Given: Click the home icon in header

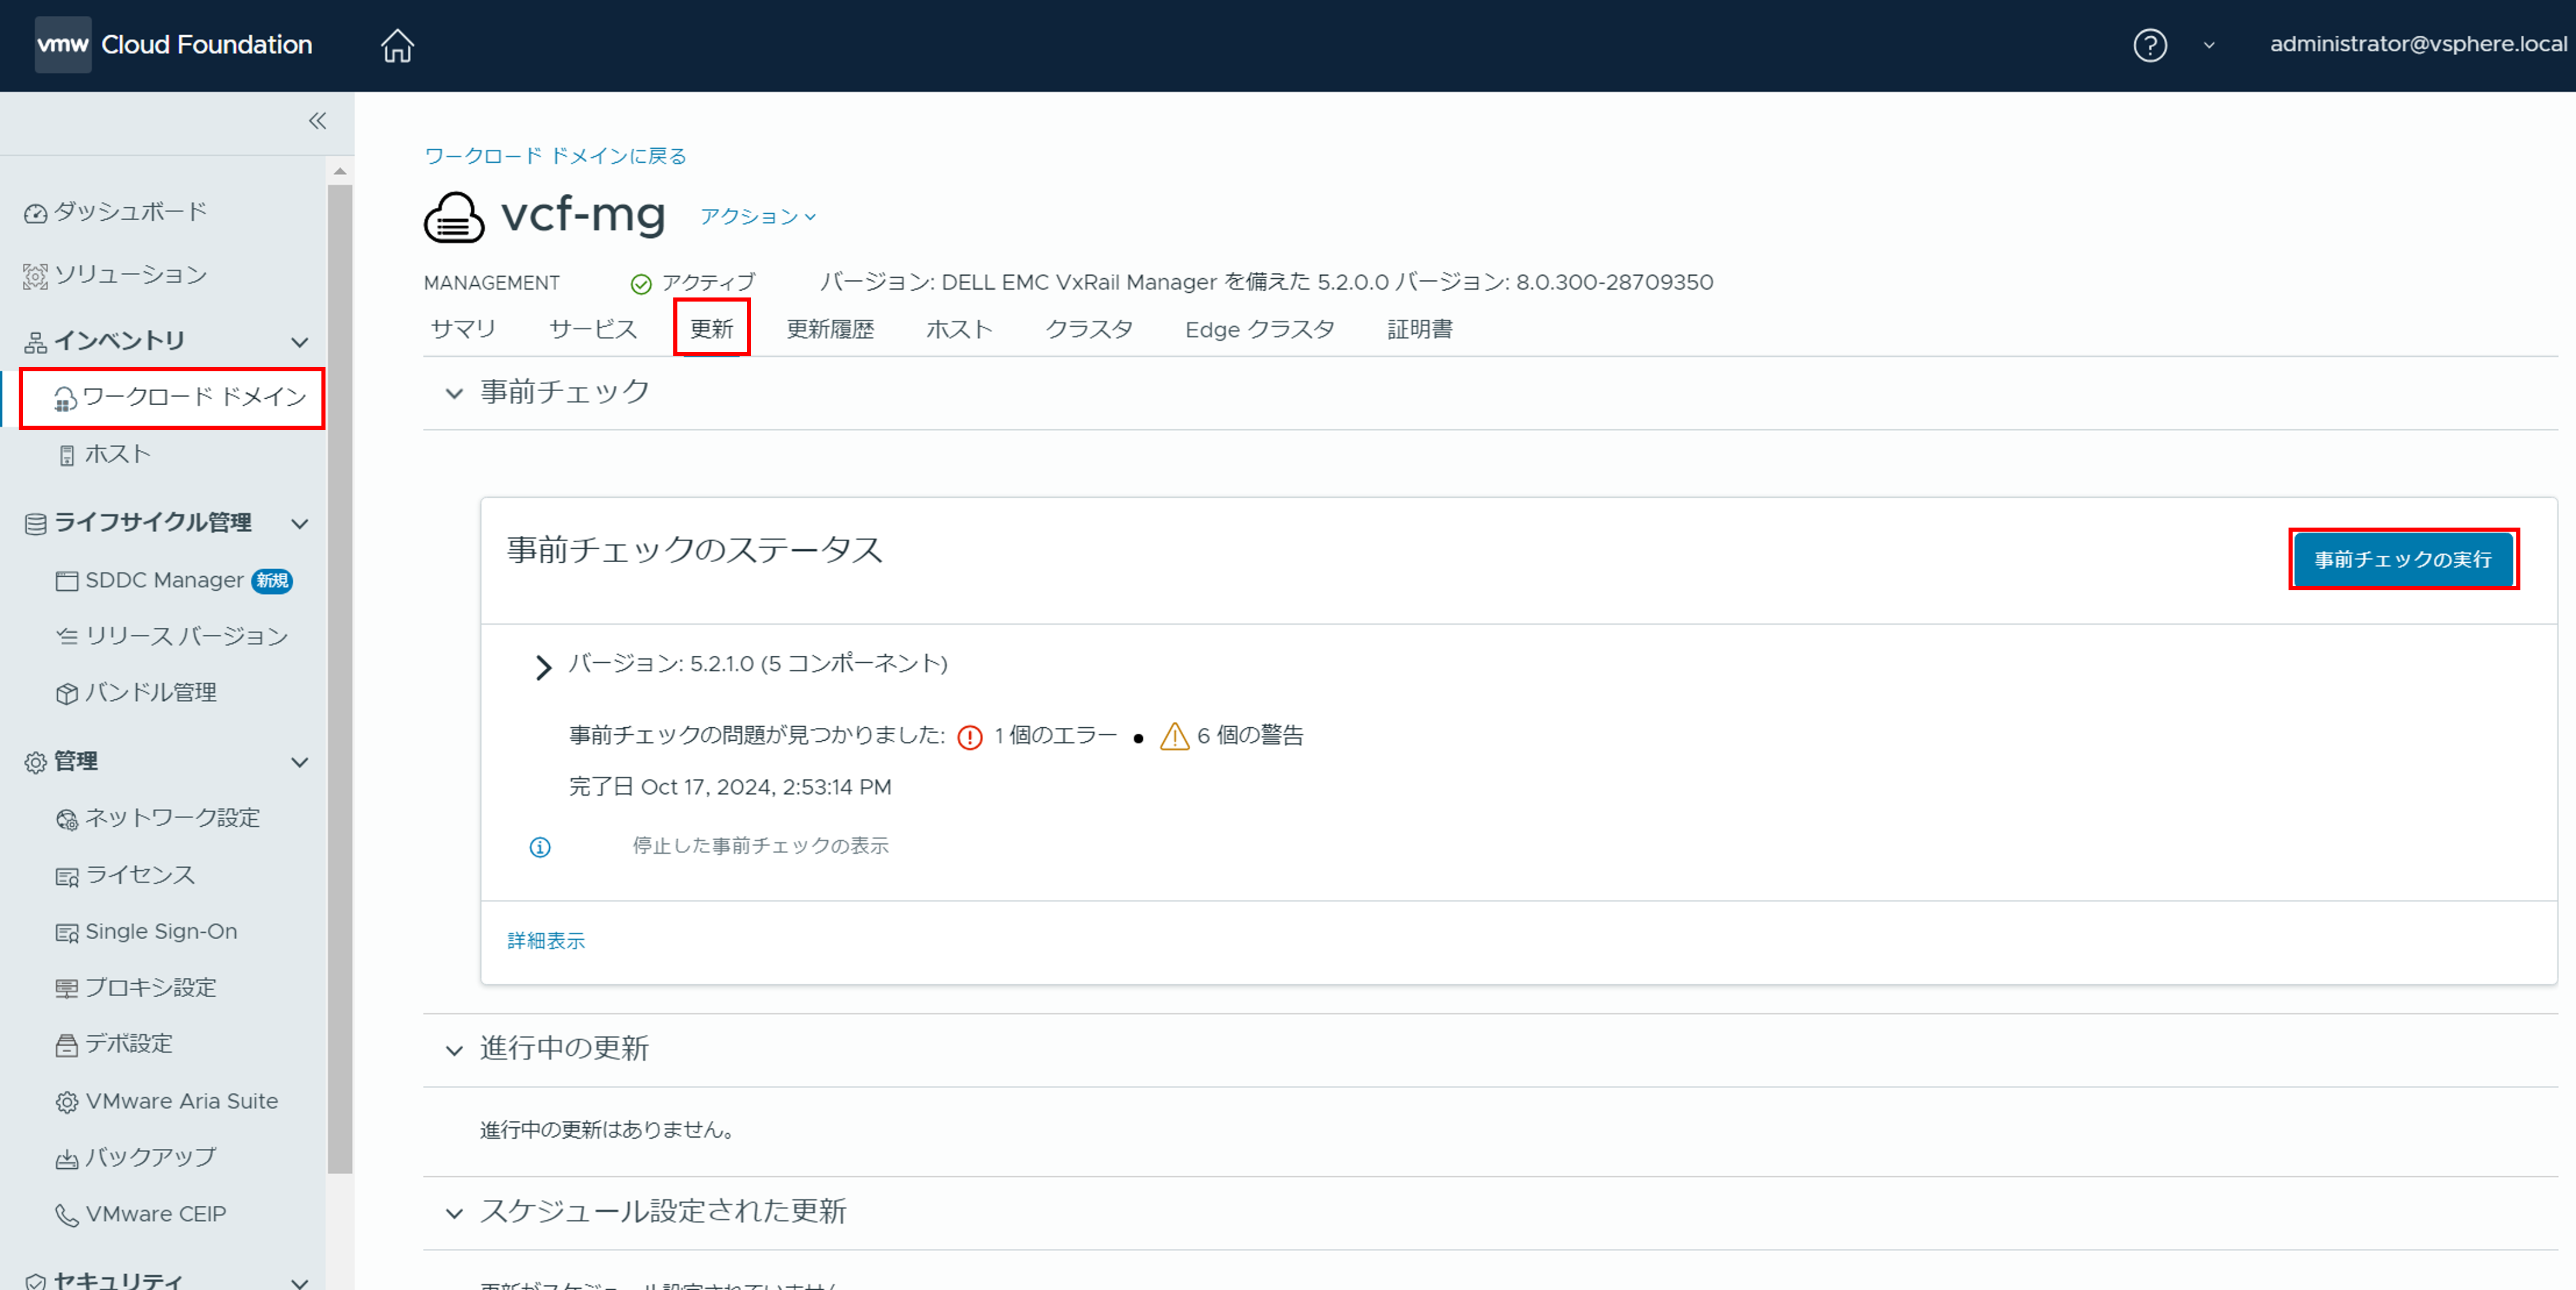Looking at the screenshot, I should 397,45.
